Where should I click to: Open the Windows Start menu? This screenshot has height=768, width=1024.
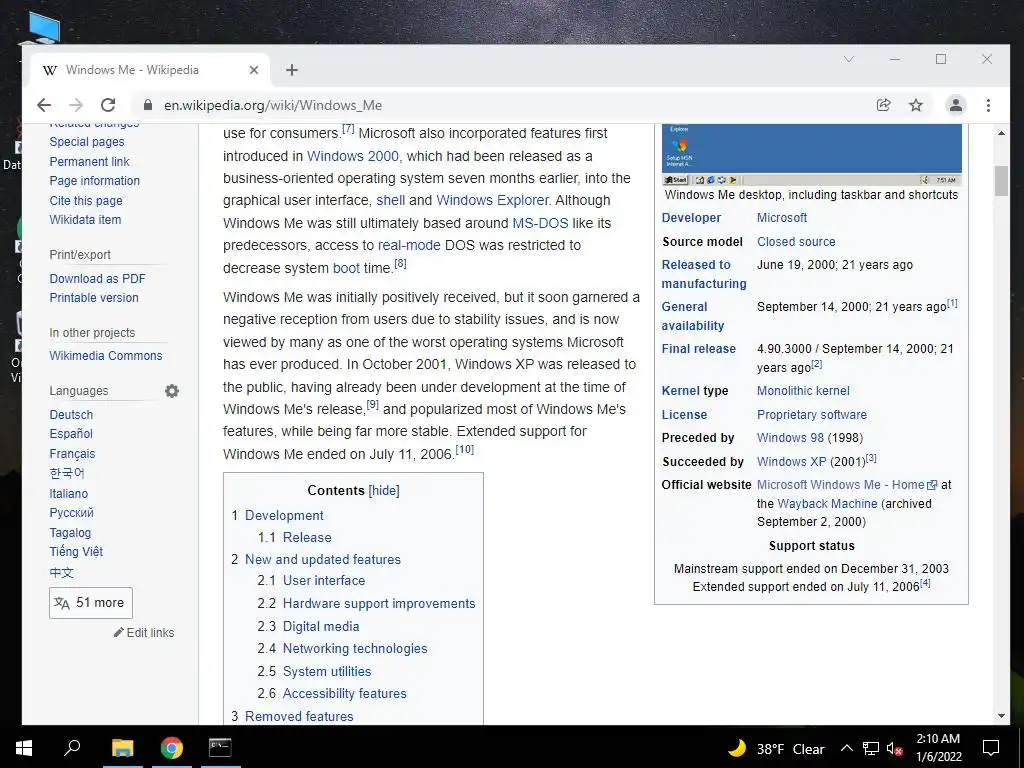click(x=24, y=748)
